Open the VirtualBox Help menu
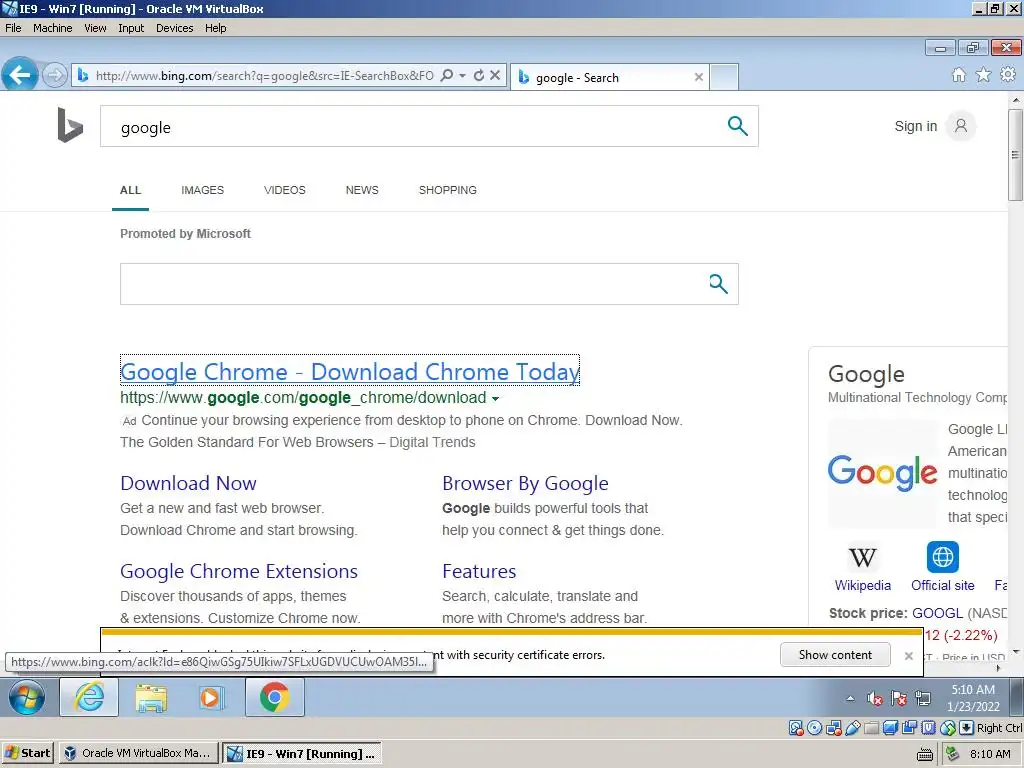The width and height of the screenshot is (1024, 768). pyautogui.click(x=216, y=28)
